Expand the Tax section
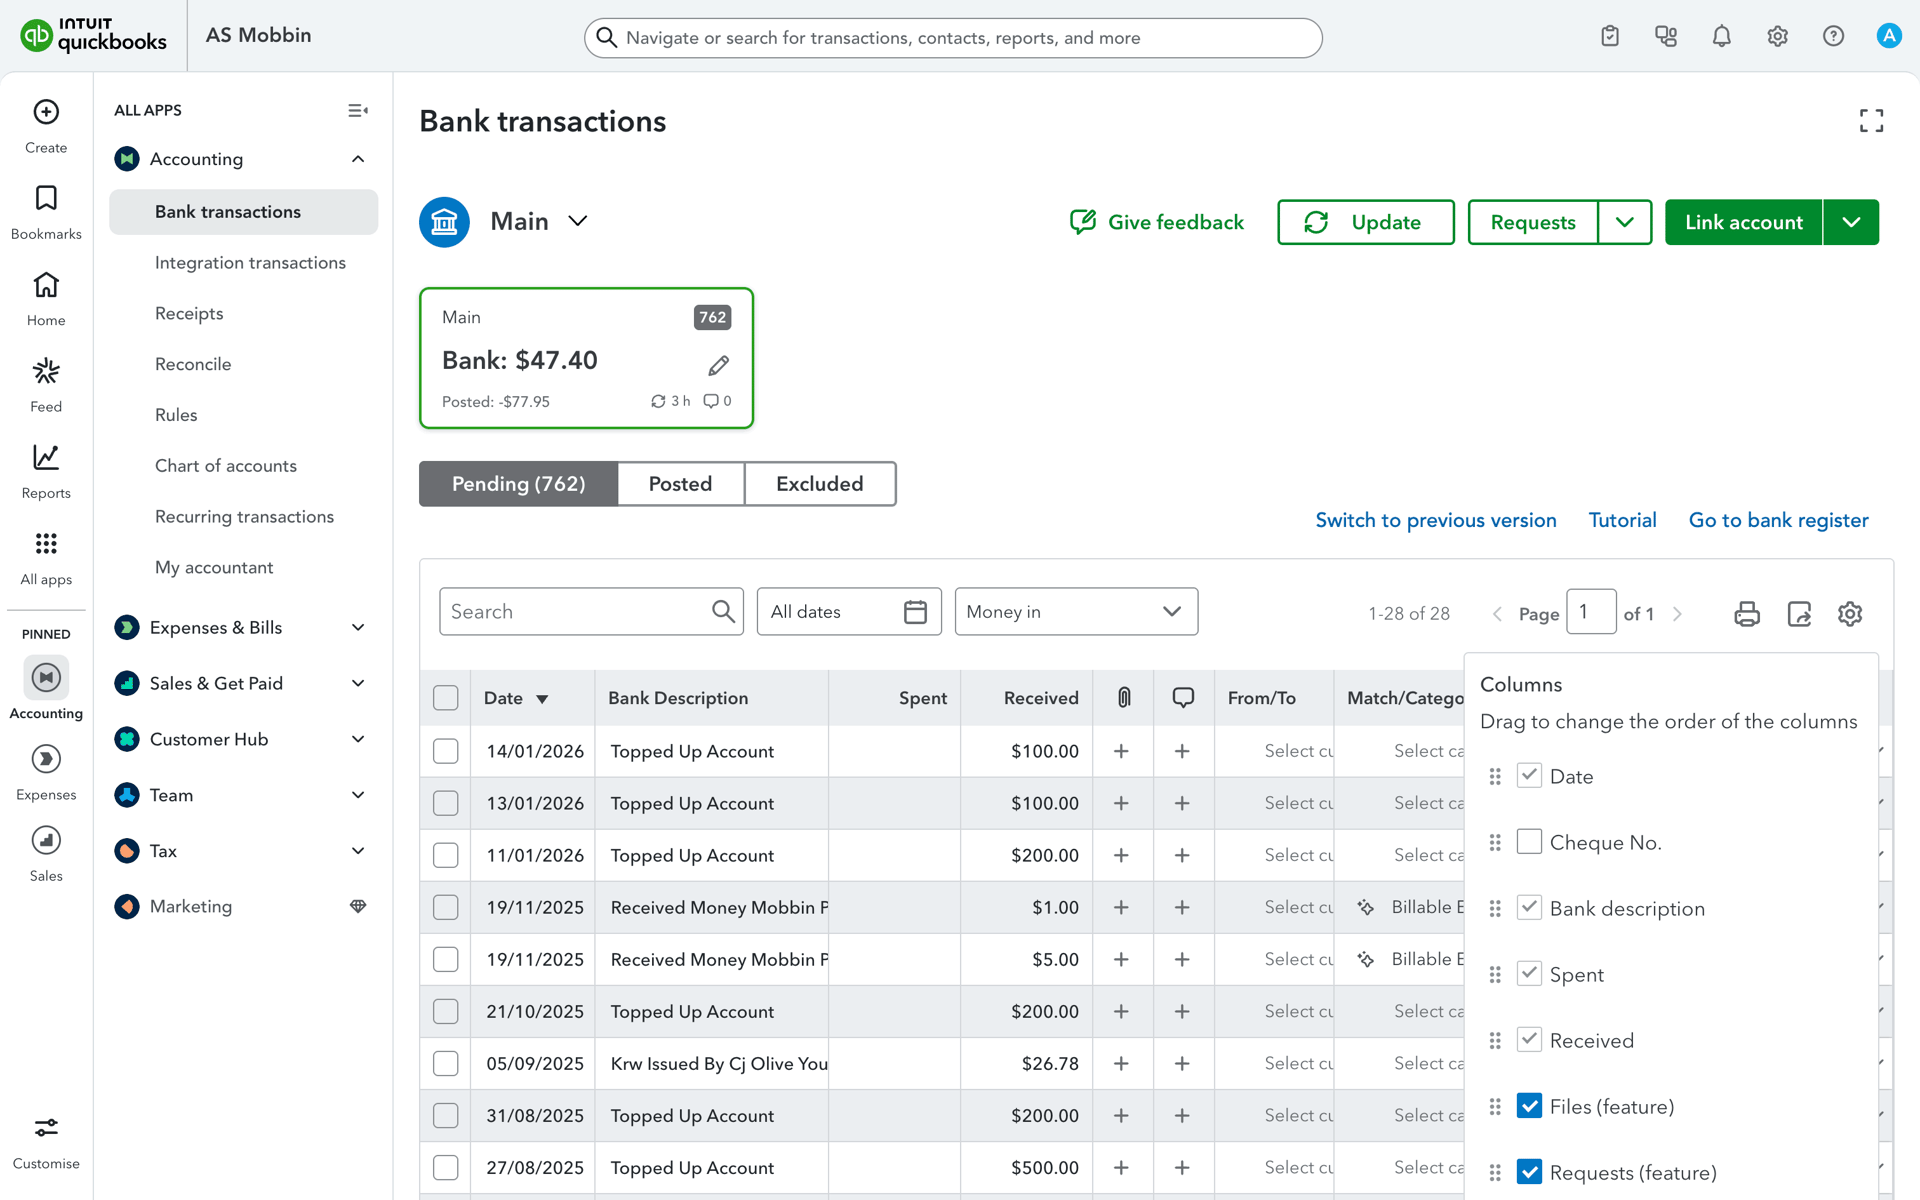Screen dimensions: 1920x1200 point(358,851)
